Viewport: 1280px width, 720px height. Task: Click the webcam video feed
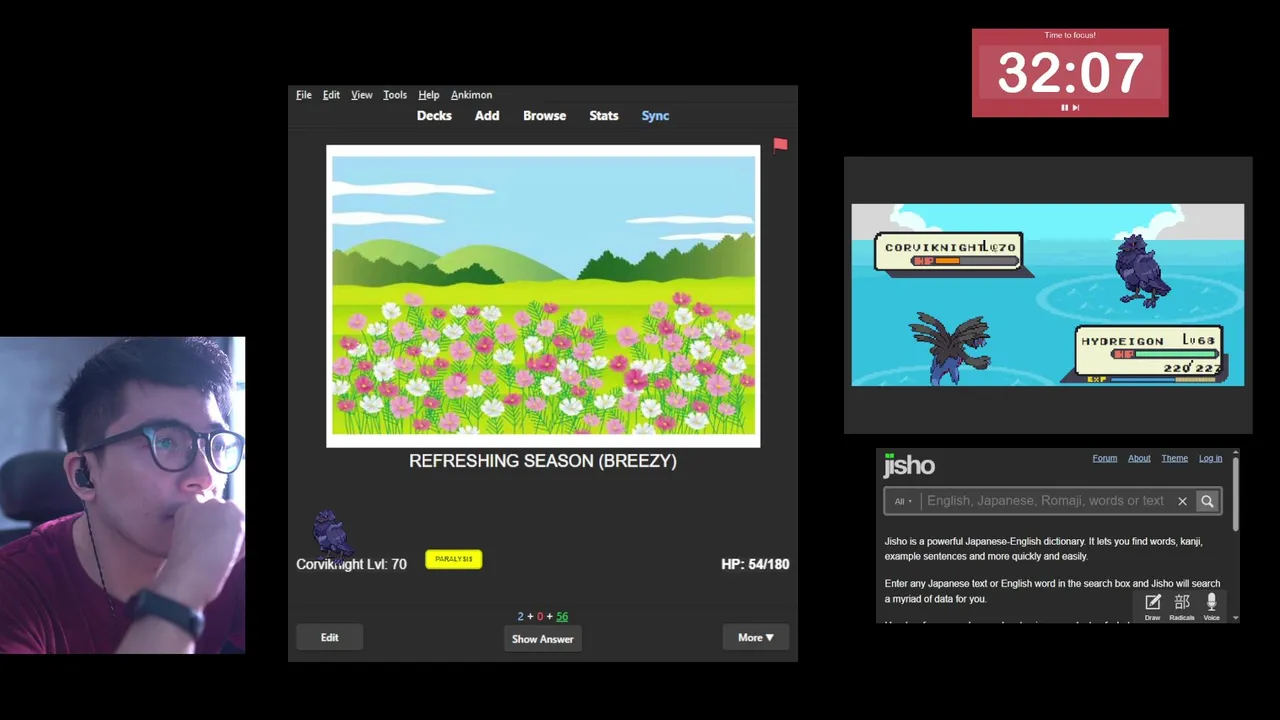[x=122, y=495]
